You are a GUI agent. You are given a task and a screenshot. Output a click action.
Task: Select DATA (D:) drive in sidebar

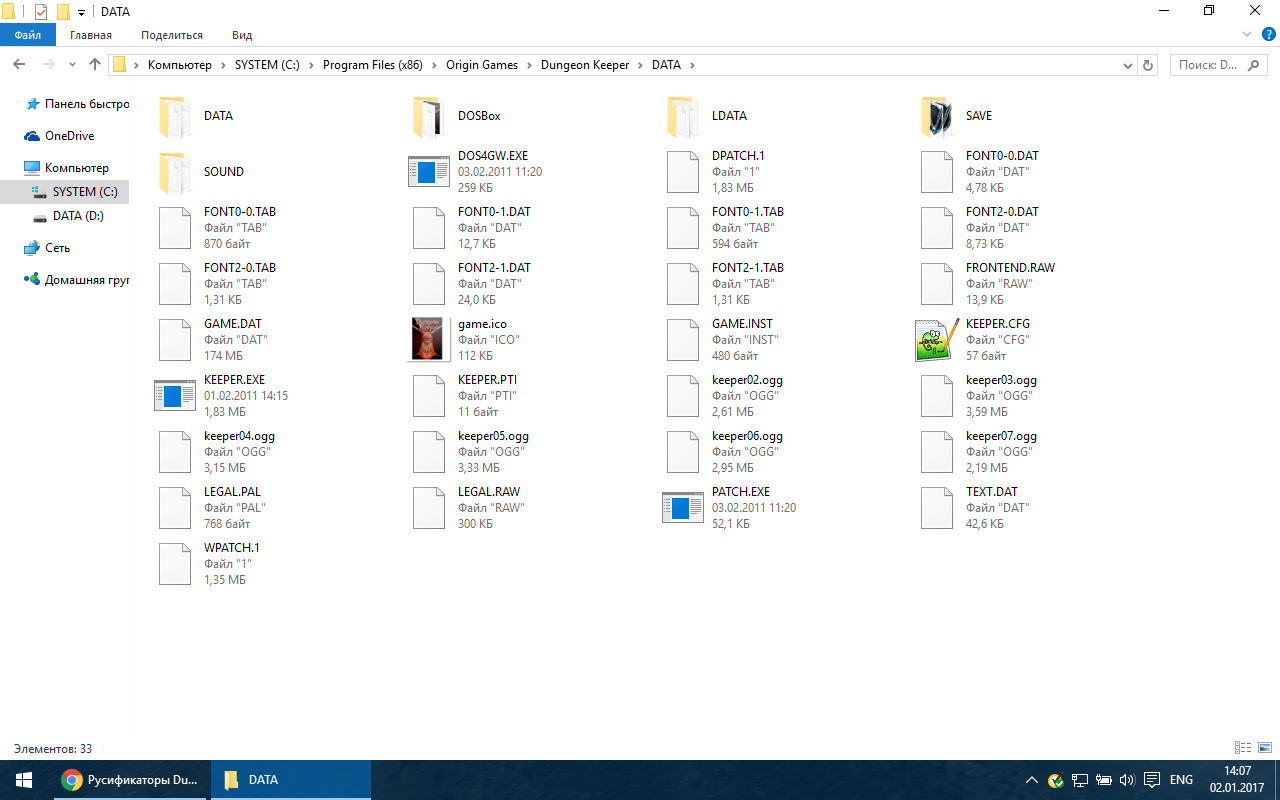[67, 216]
